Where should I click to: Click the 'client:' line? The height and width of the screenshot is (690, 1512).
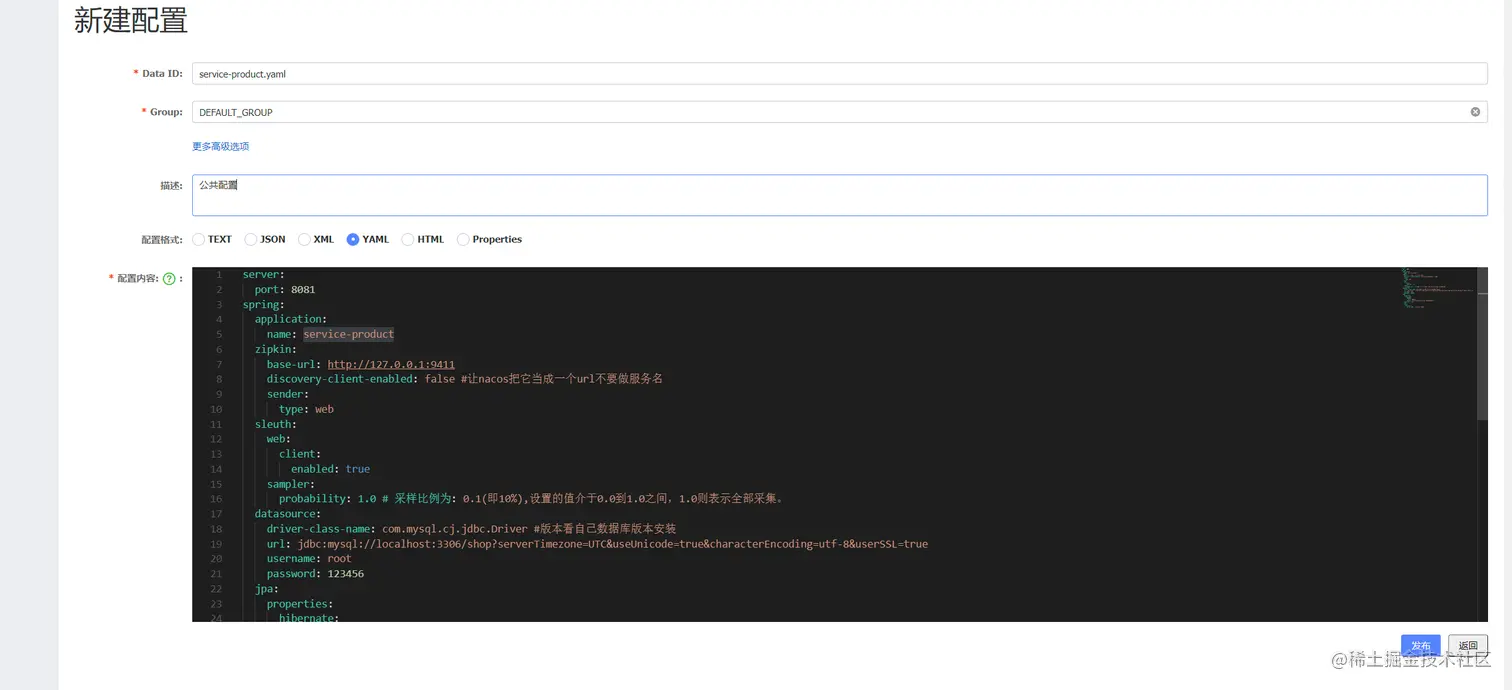(x=300, y=454)
